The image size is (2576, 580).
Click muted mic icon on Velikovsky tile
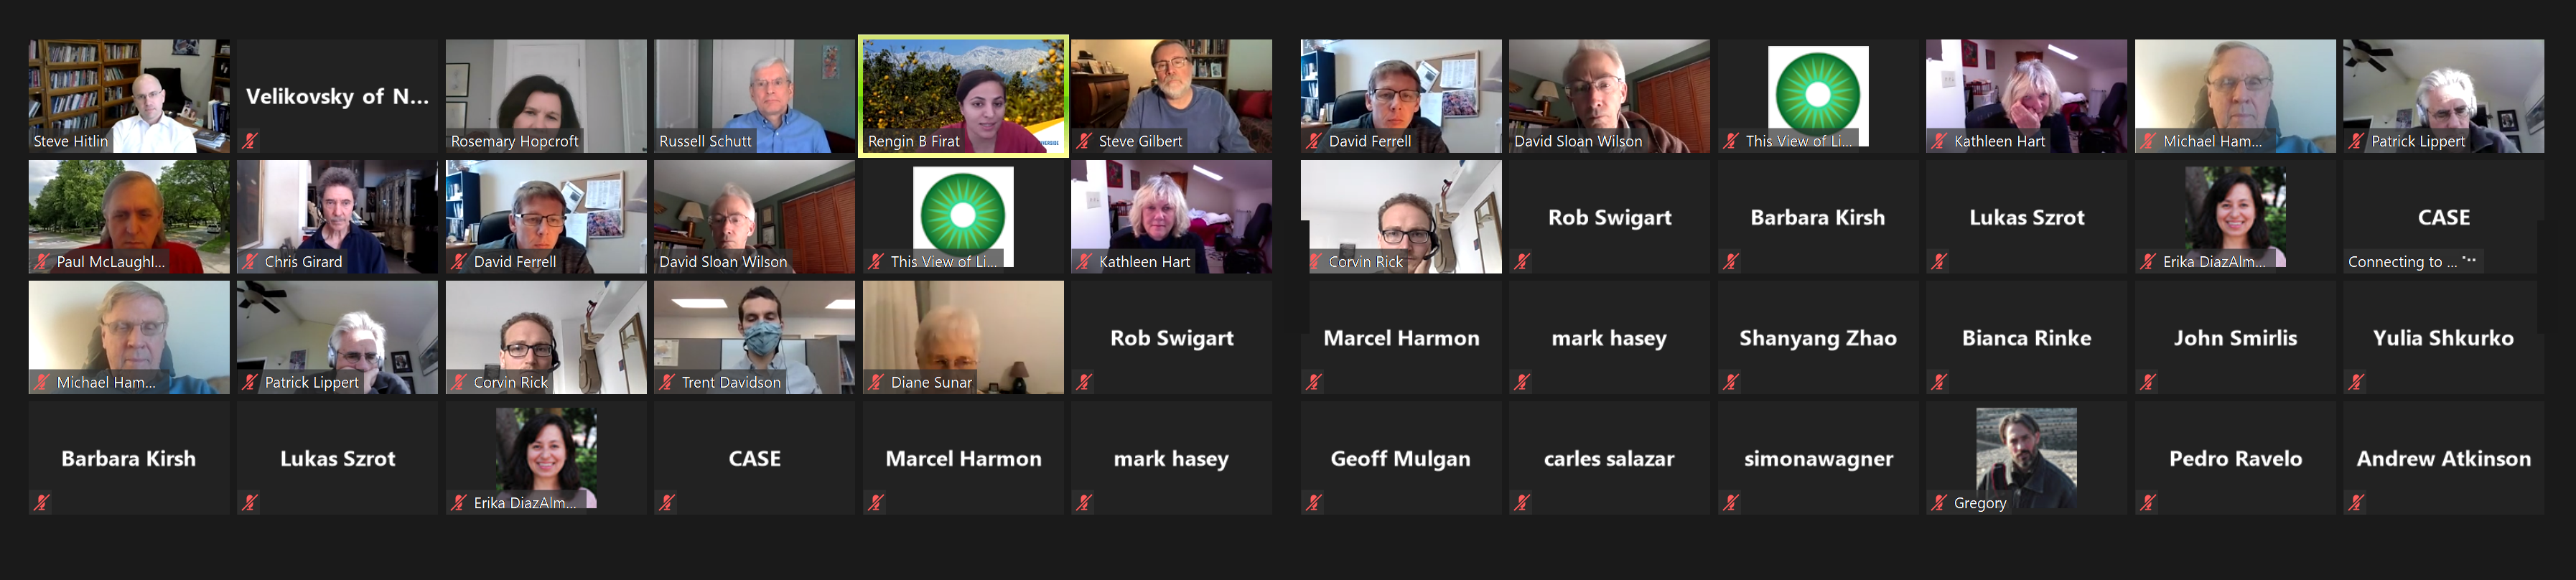pos(249,141)
